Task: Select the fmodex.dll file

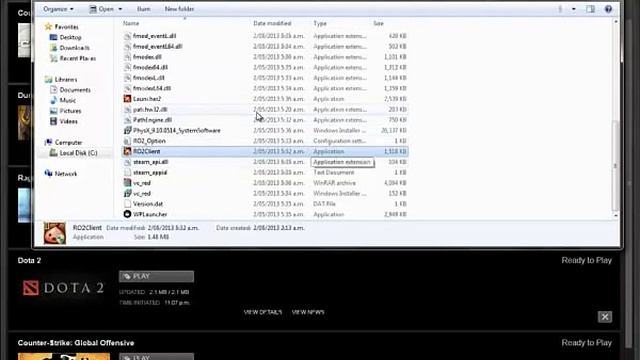Action: click(147, 57)
